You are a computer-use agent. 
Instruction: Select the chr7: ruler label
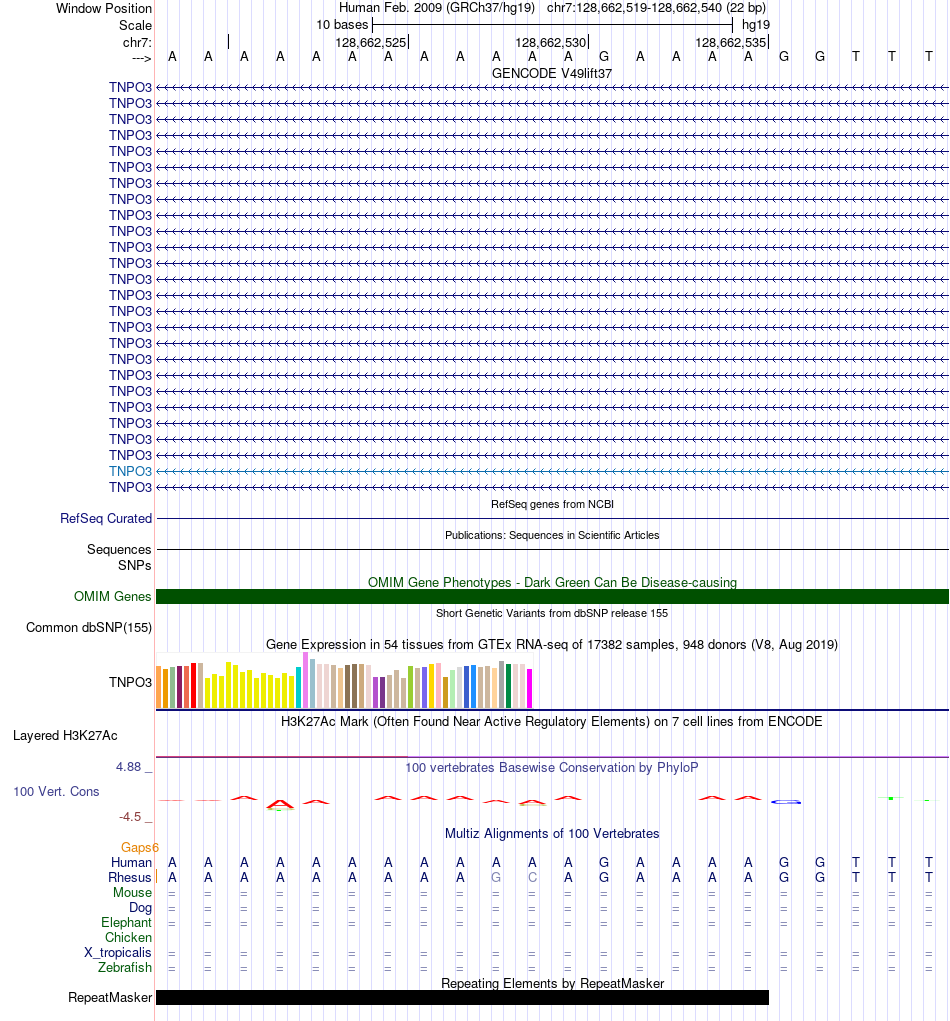[x=137, y=42]
